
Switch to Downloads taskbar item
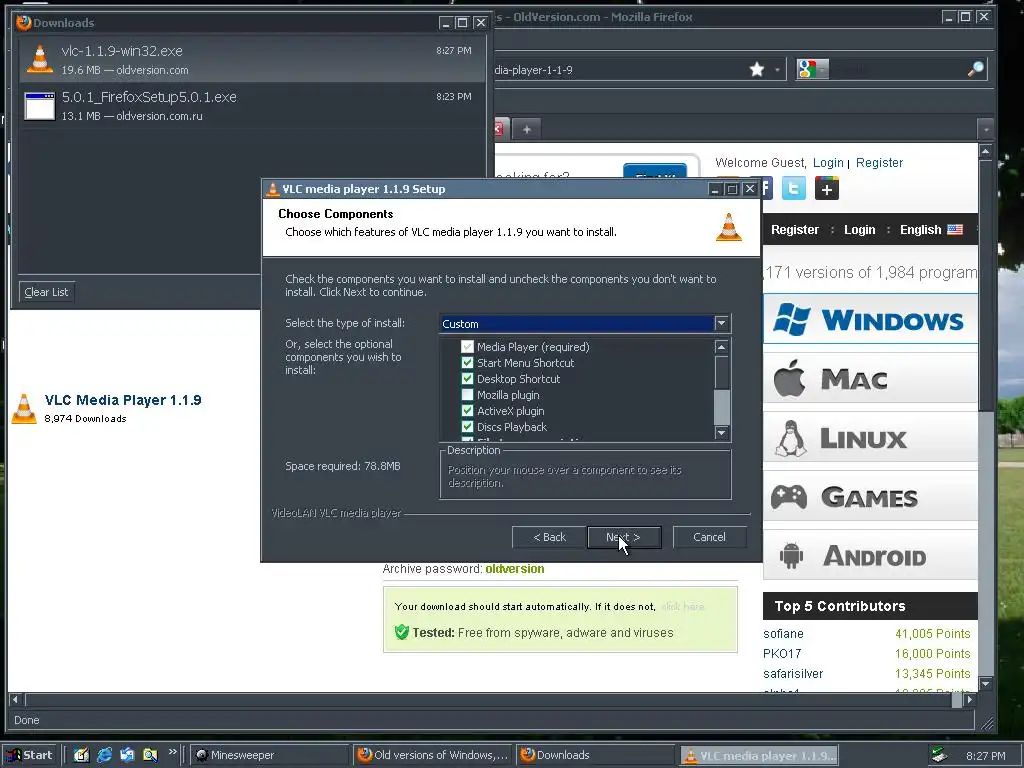(x=595, y=755)
